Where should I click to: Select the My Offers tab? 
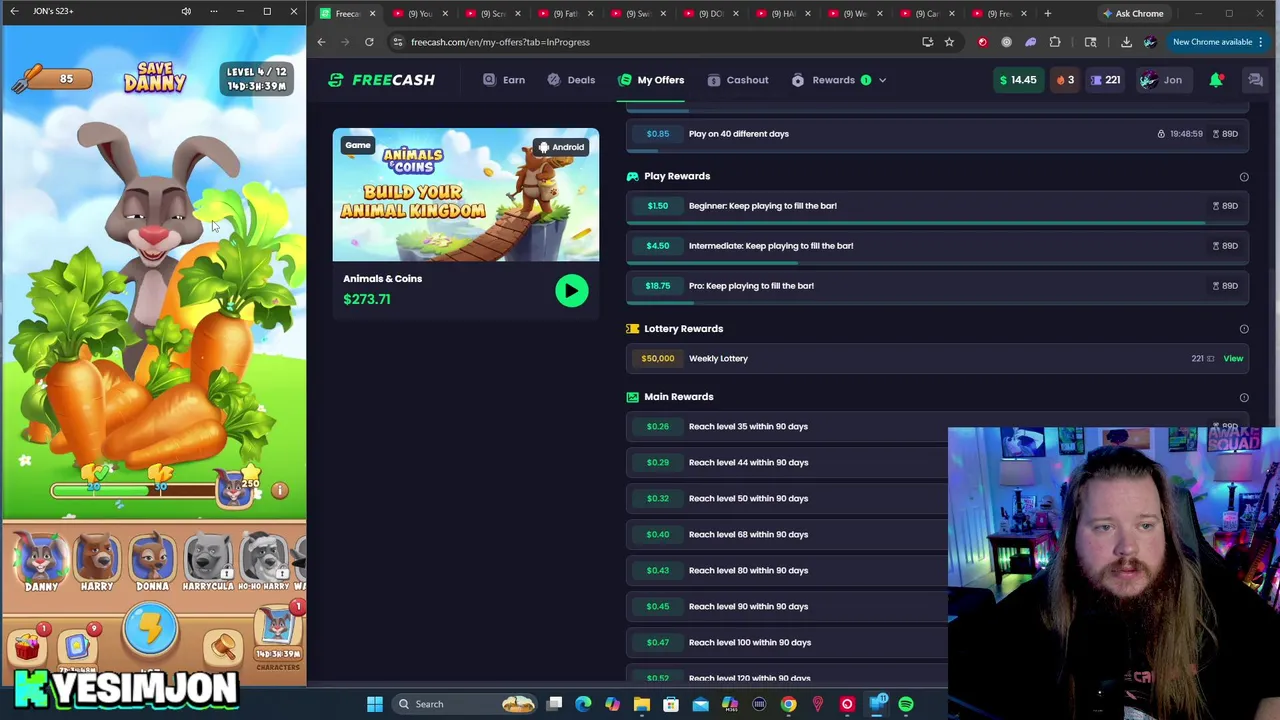[x=651, y=80]
